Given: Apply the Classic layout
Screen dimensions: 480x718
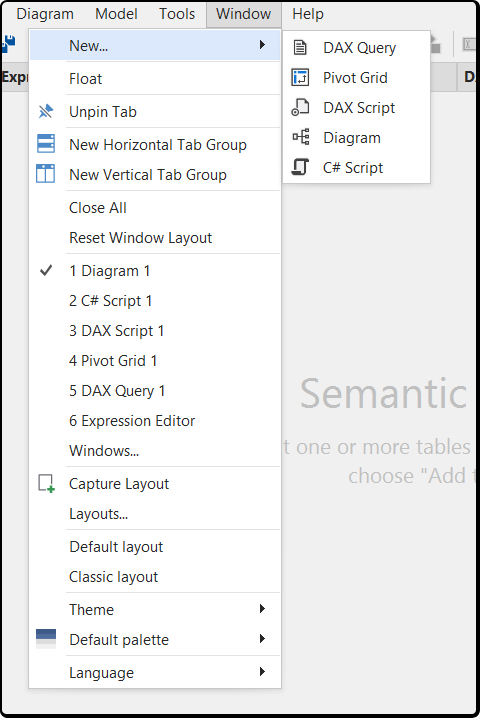Looking at the screenshot, I should [x=155, y=577].
